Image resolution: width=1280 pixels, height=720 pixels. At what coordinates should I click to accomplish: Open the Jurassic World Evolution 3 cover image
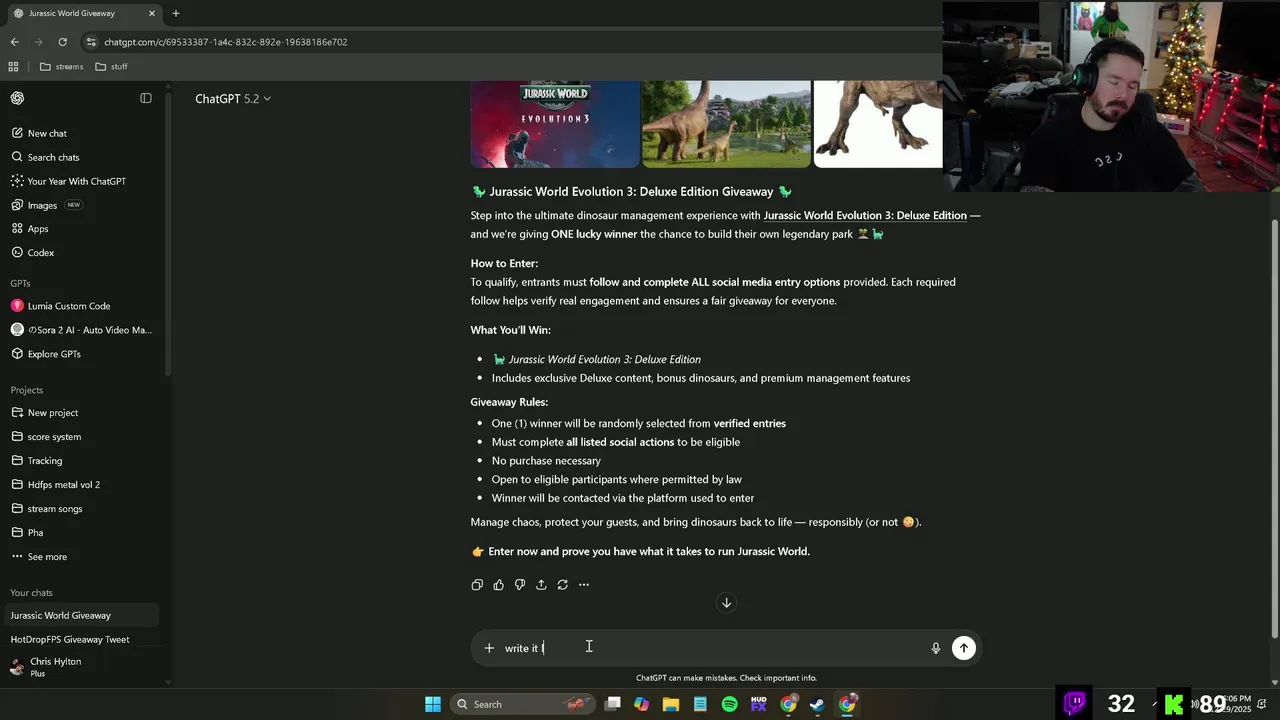coord(555,124)
